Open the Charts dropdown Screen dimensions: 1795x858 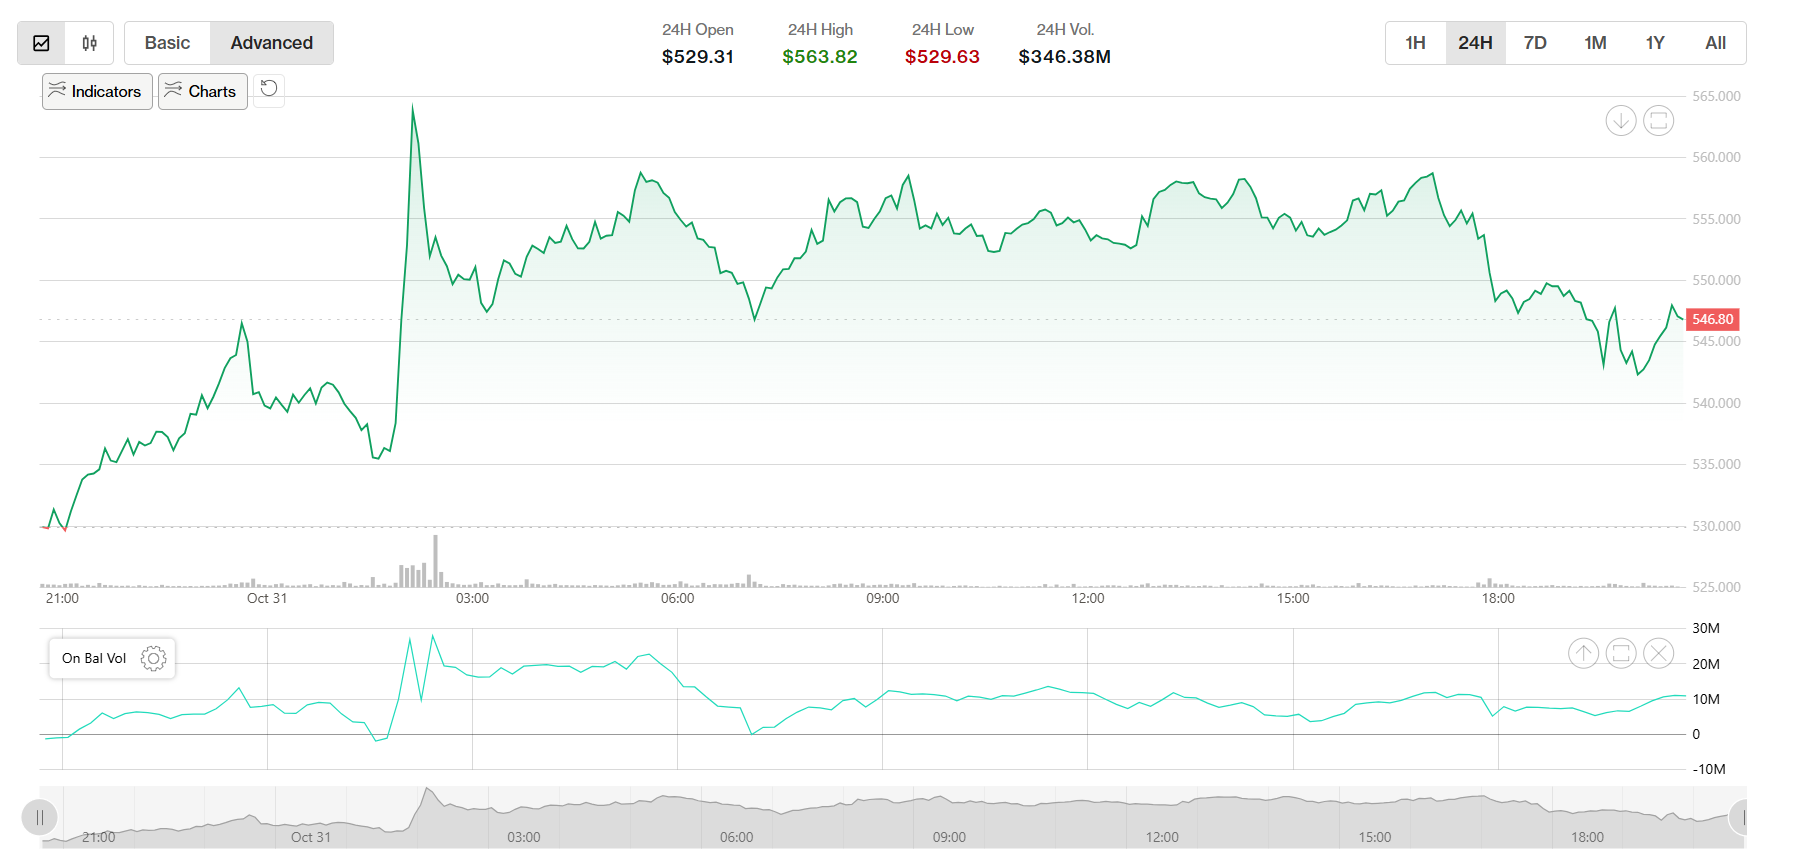pyautogui.click(x=202, y=91)
